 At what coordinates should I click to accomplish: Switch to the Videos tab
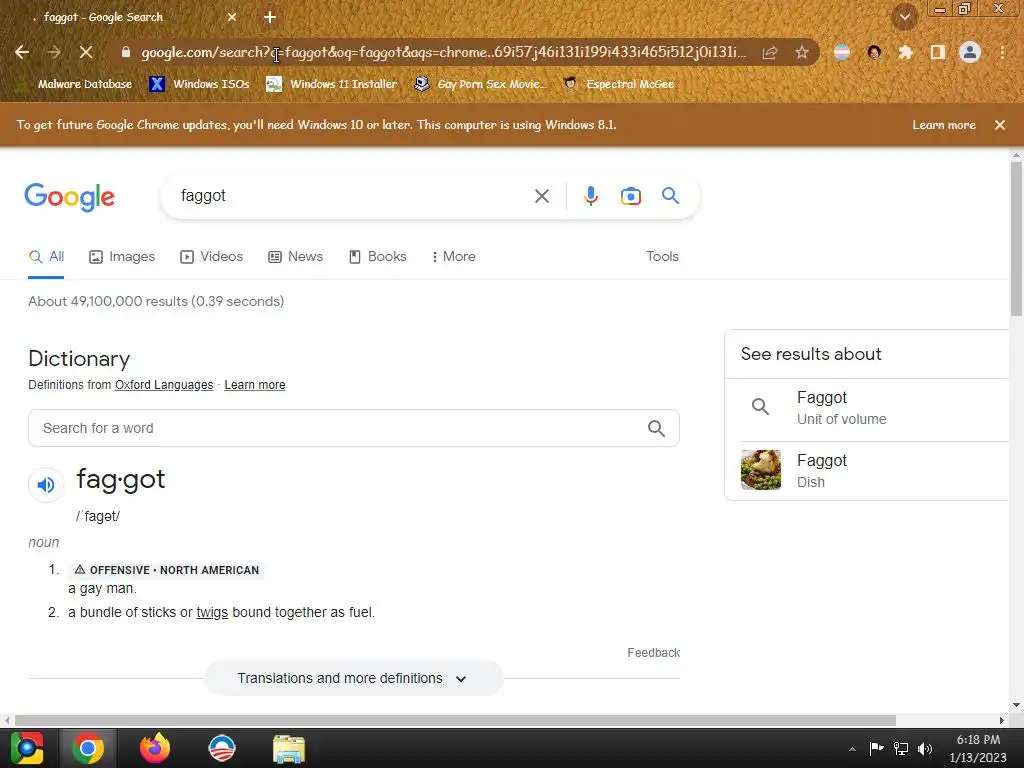[x=212, y=257]
